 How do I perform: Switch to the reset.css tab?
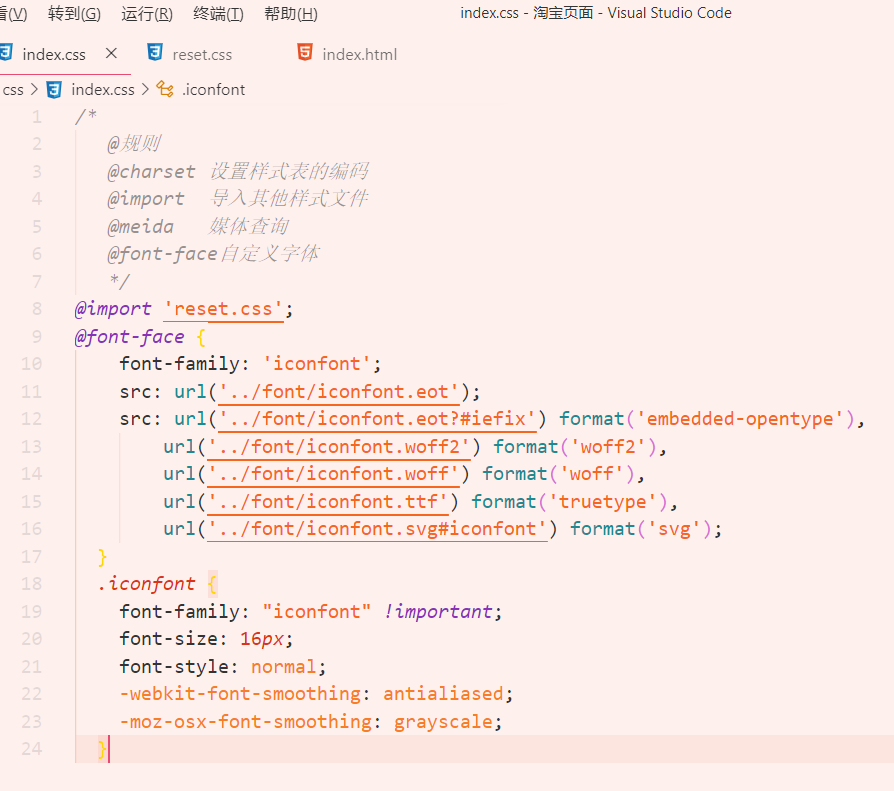point(202,55)
